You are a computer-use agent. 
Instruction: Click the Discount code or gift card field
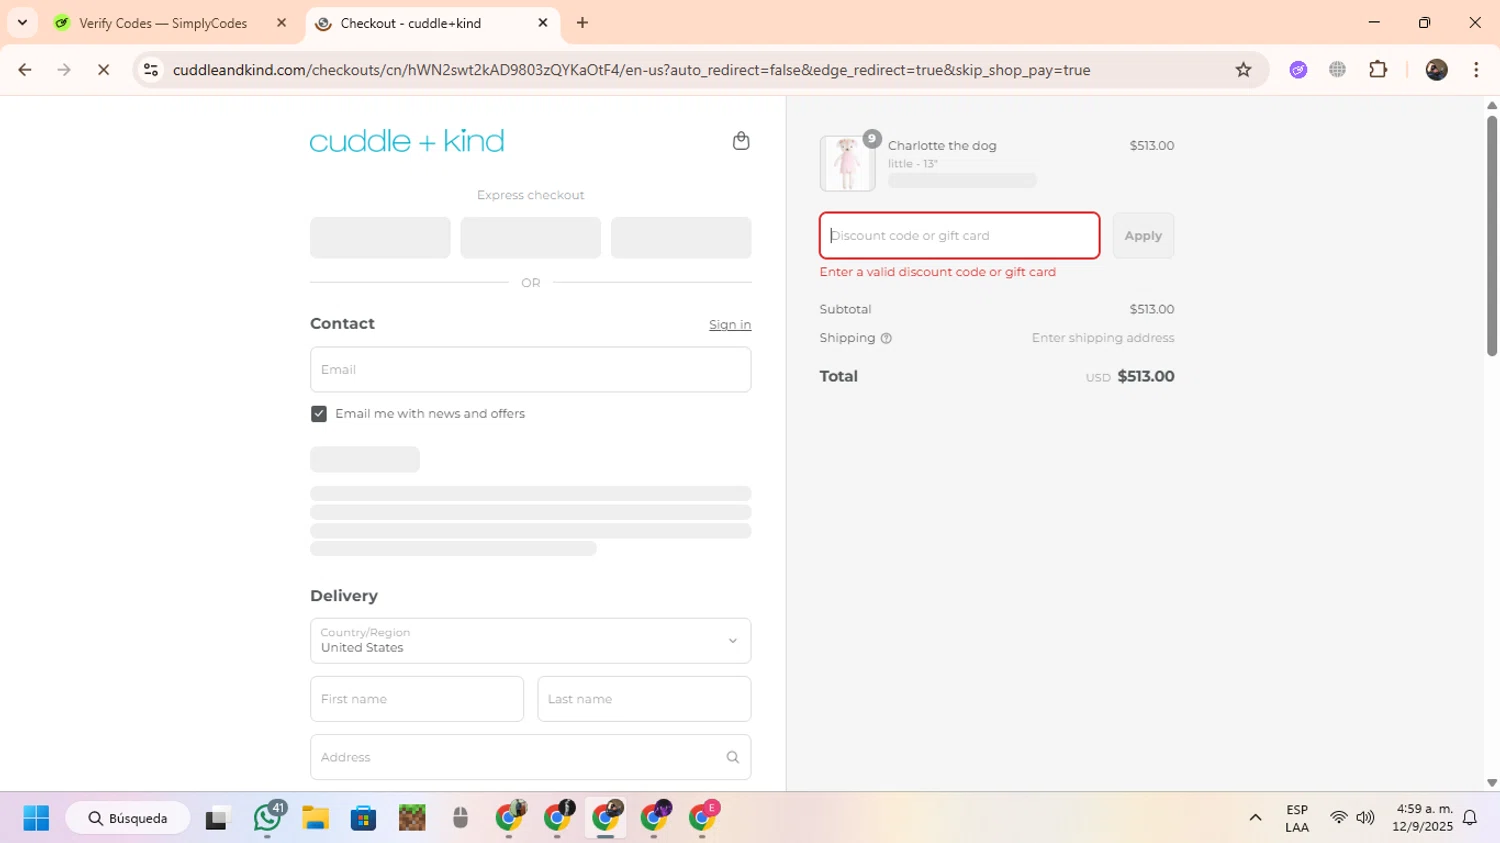[960, 236]
